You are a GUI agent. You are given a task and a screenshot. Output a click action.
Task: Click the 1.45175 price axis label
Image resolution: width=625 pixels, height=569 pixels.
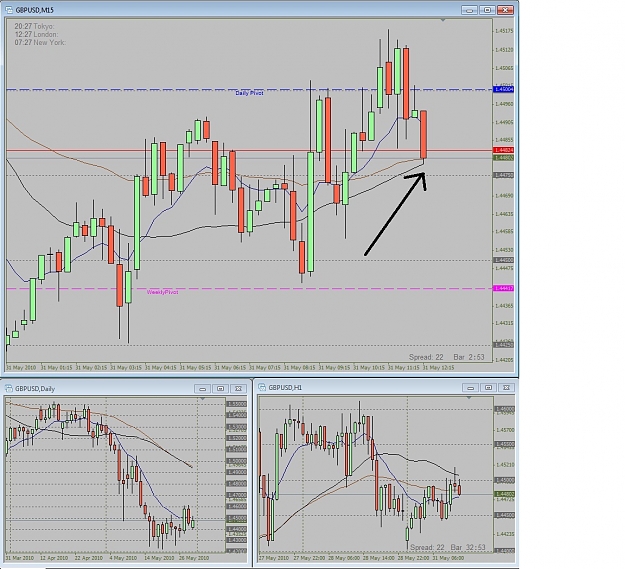pyautogui.click(x=504, y=31)
